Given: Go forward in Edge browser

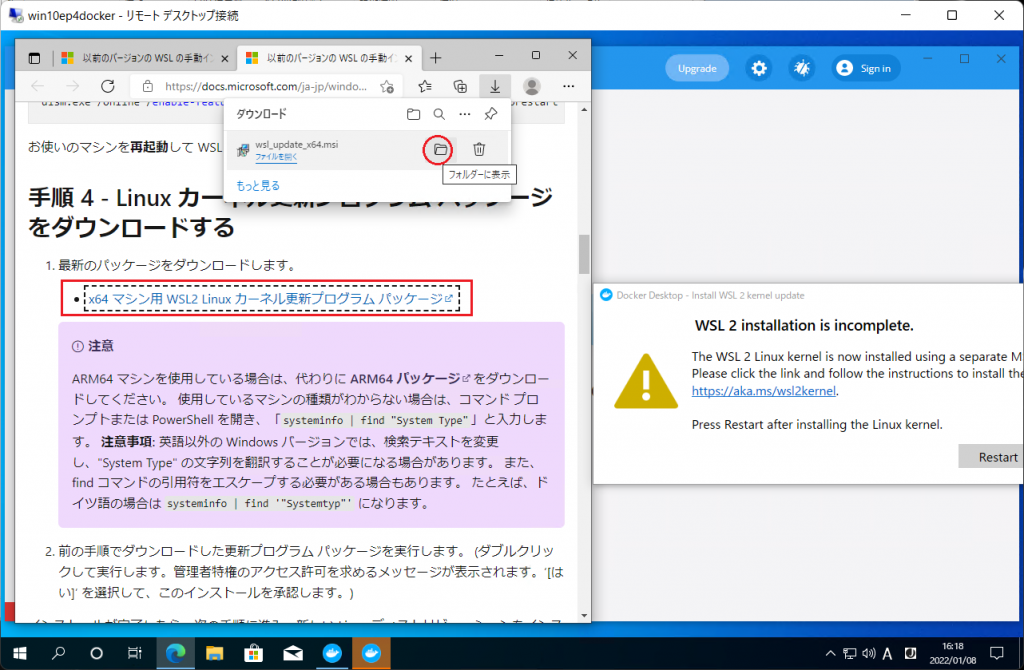Looking at the screenshot, I should point(72,86).
